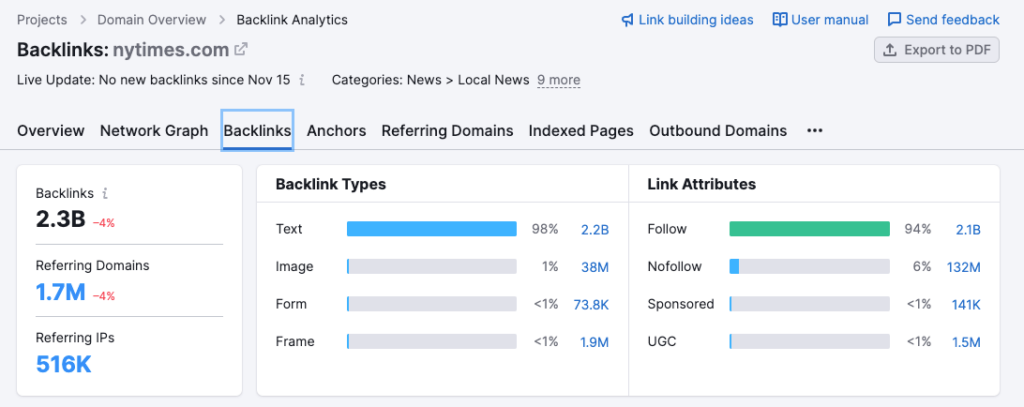Screen dimensions: 1024x407
Task: Click the Frame backlink type label
Action: pos(295,342)
